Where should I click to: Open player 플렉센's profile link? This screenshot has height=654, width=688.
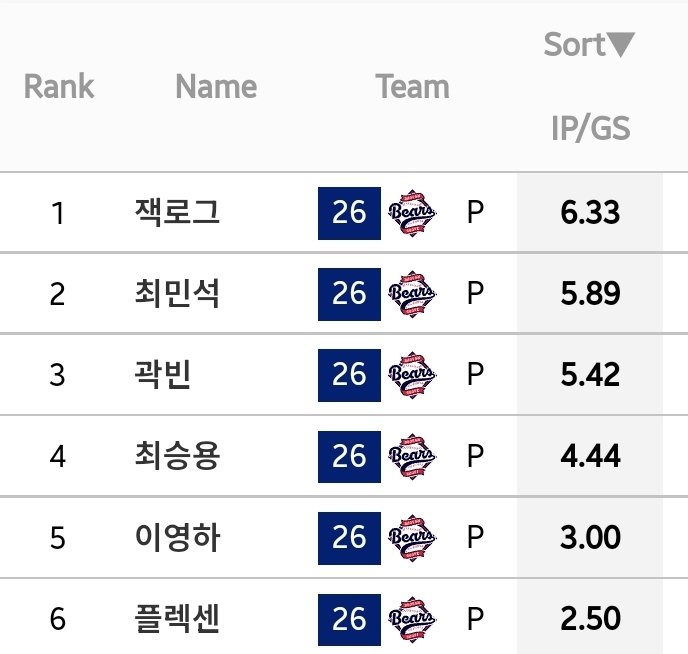(x=177, y=619)
